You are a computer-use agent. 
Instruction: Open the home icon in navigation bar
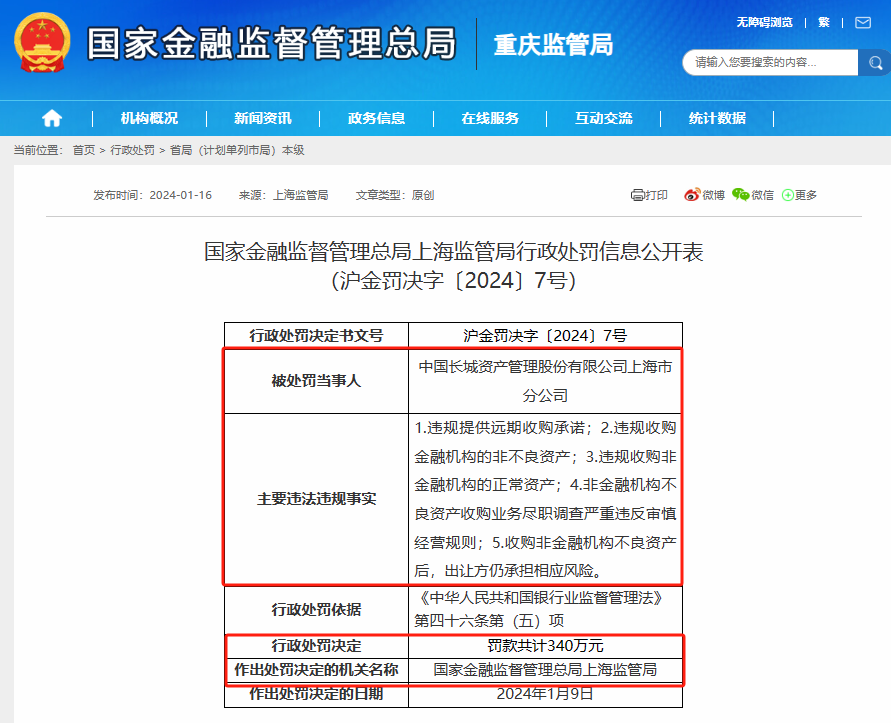pyautogui.click(x=52, y=118)
